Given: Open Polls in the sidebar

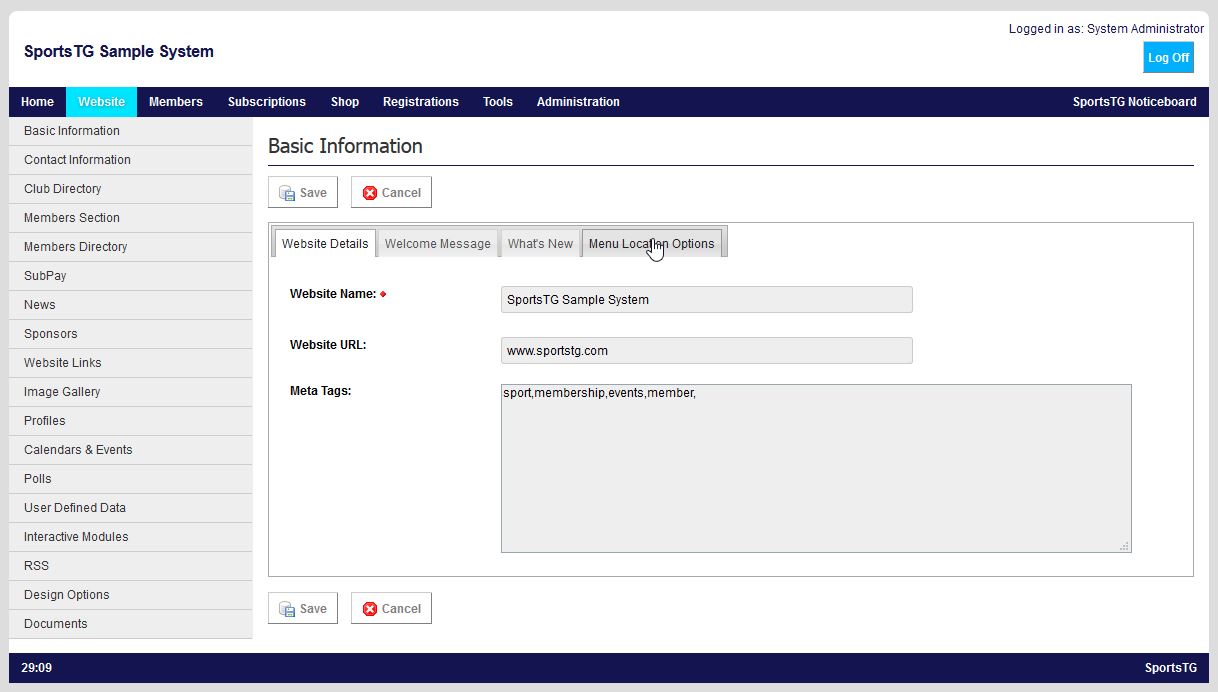Looking at the screenshot, I should [x=130, y=479].
